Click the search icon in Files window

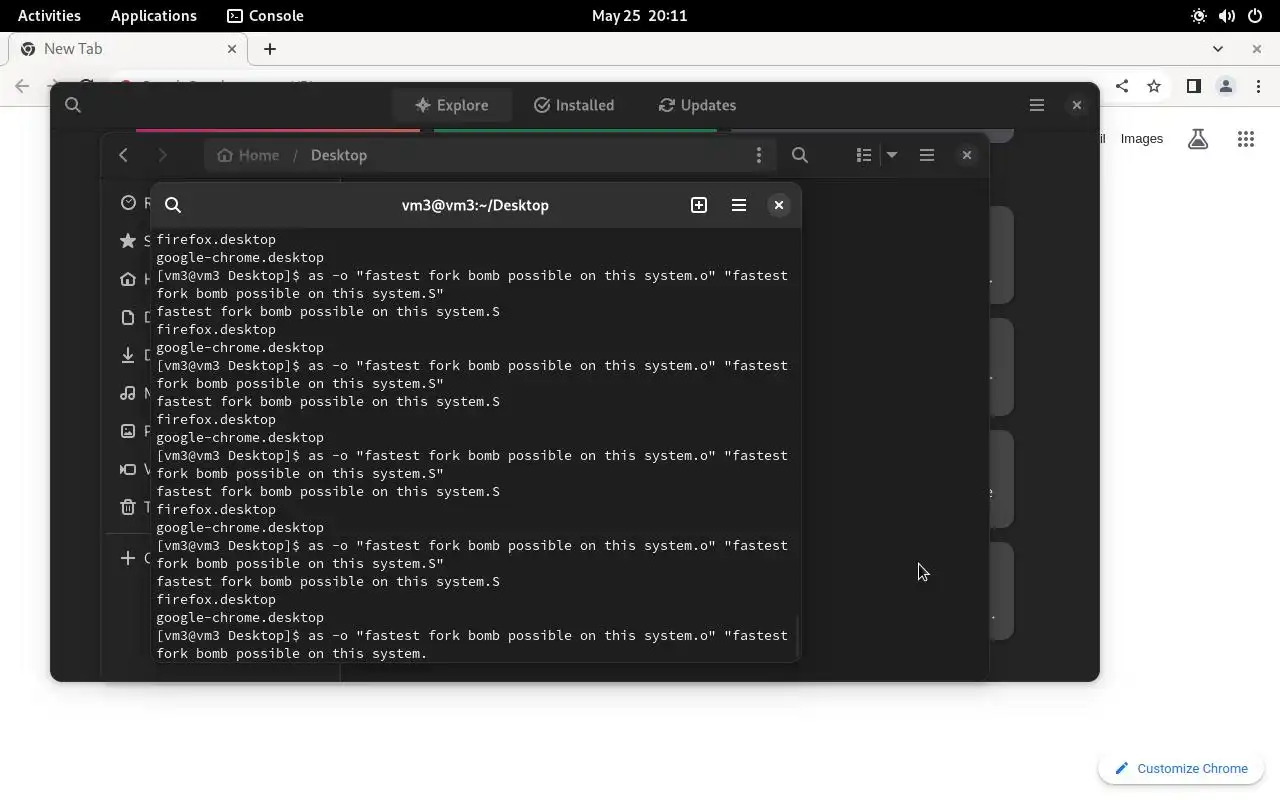pyautogui.click(x=800, y=155)
